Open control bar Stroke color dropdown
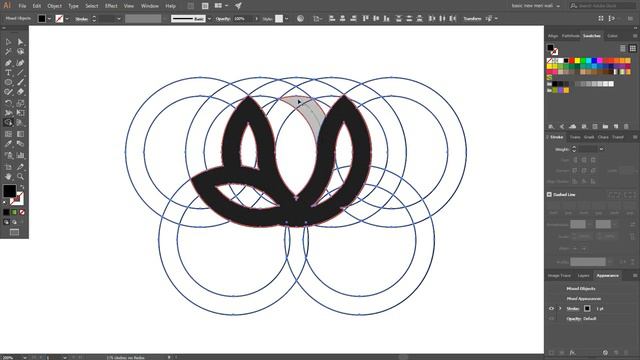The width and height of the screenshot is (640, 360). coord(67,19)
